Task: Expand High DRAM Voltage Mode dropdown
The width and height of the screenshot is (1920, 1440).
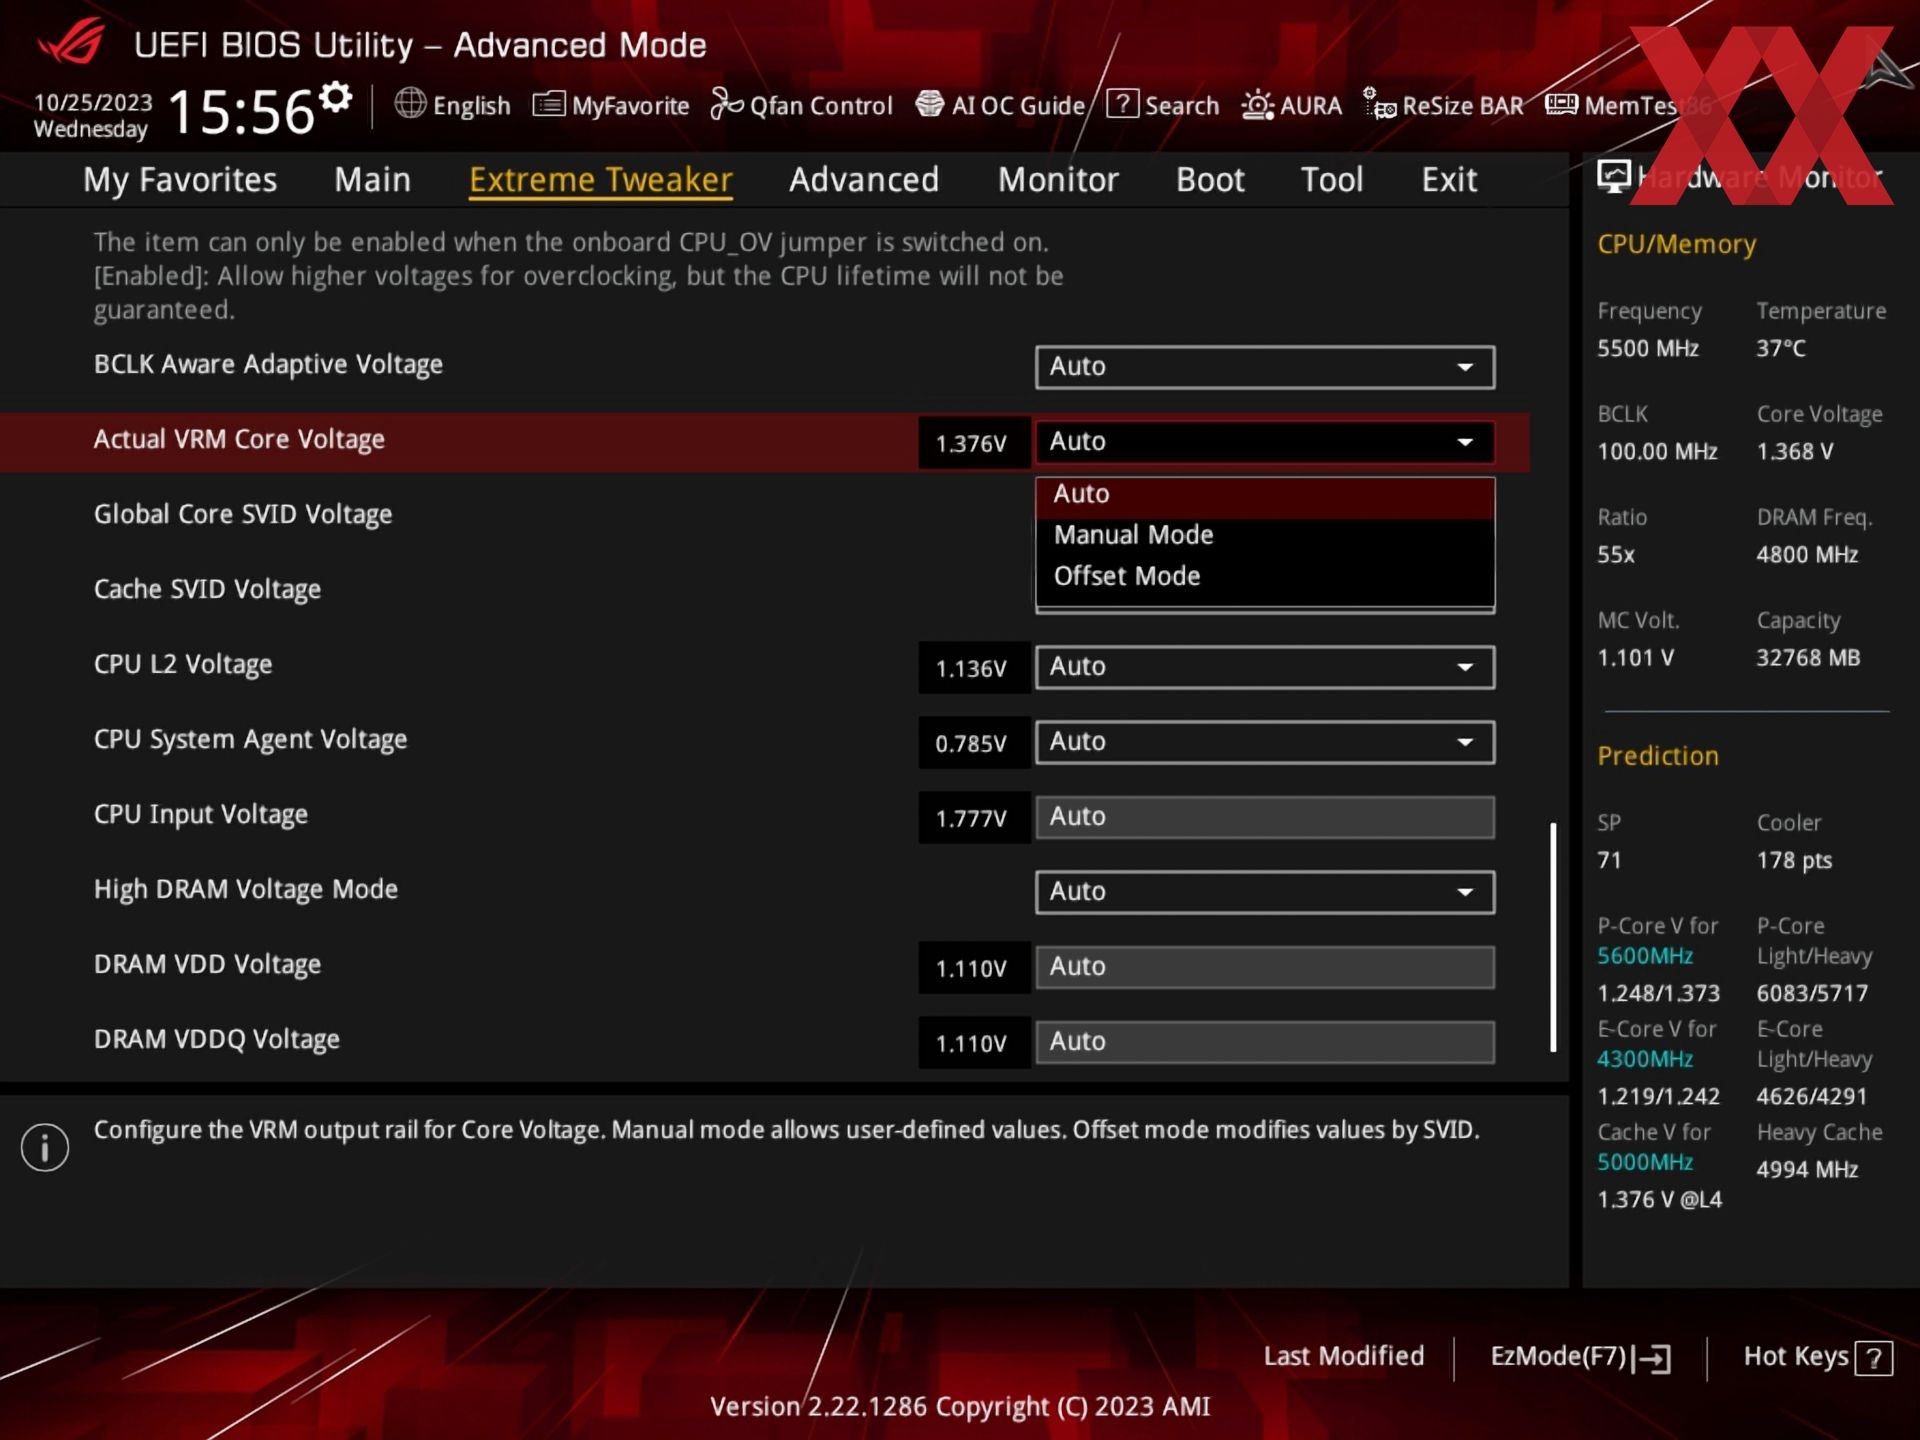Action: coord(1265,892)
